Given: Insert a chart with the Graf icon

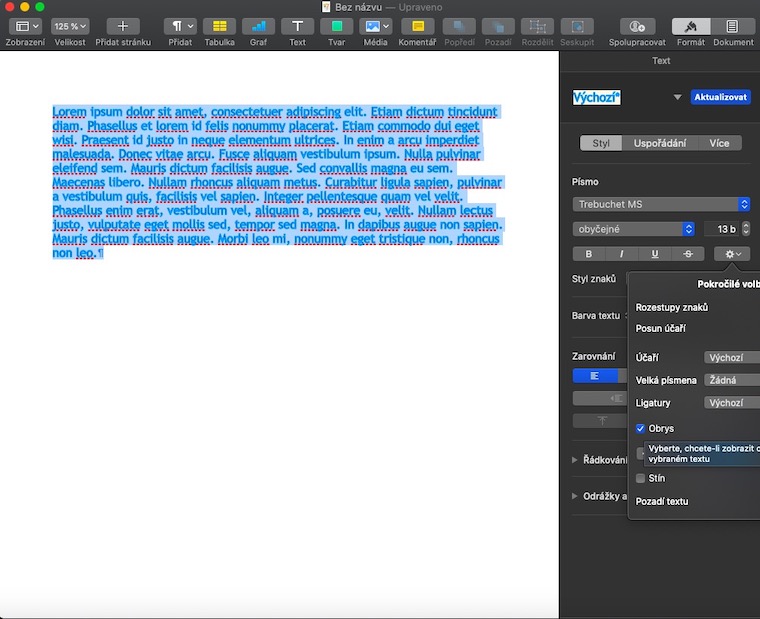Looking at the screenshot, I should tap(259, 26).
